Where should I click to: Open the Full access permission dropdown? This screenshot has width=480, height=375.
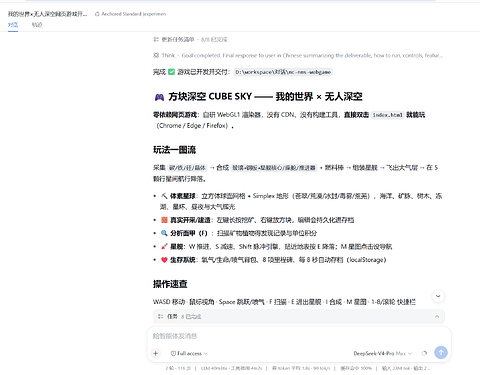(189, 353)
